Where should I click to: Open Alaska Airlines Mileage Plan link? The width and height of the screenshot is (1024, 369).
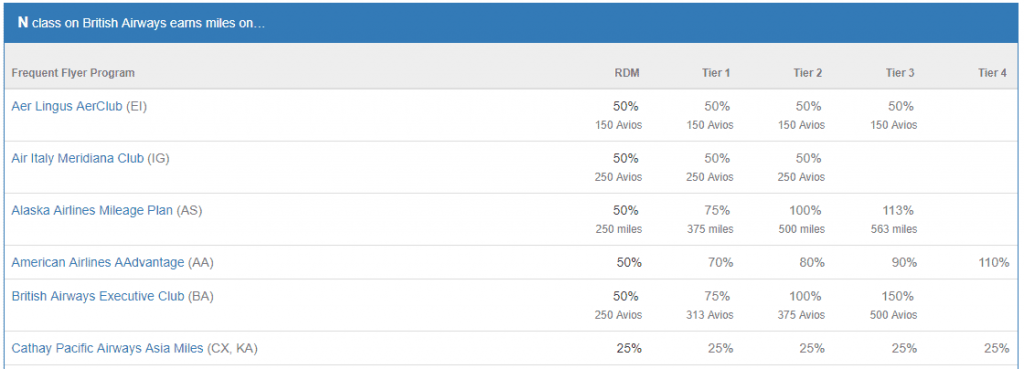tap(92, 210)
